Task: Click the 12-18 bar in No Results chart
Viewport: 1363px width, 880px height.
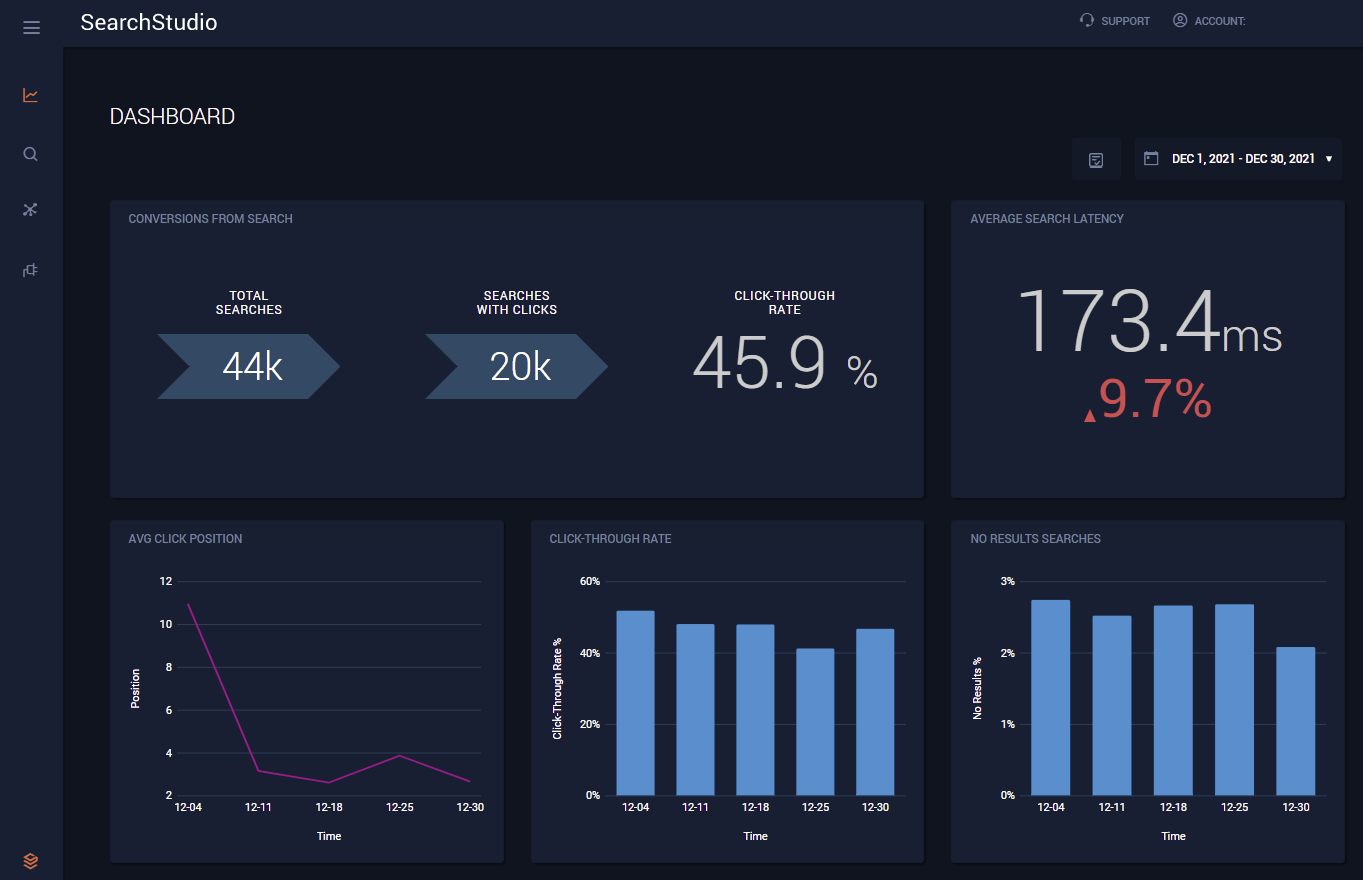Action: tap(1173, 701)
